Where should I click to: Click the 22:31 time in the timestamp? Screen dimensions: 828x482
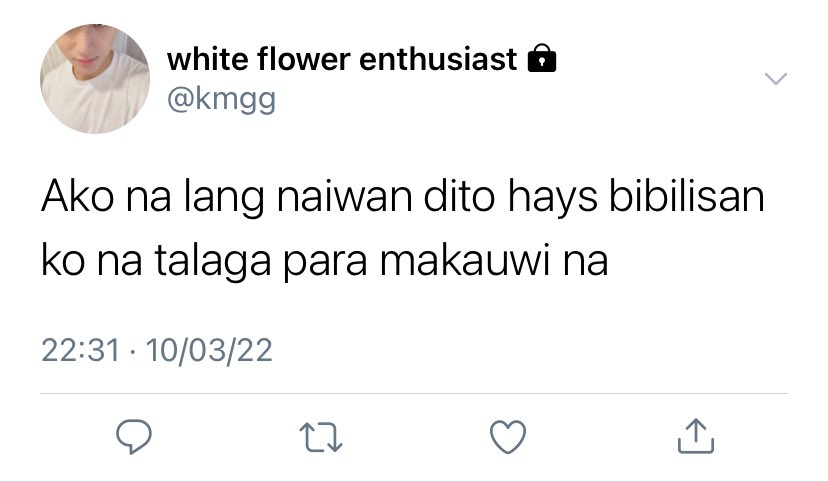coord(81,350)
